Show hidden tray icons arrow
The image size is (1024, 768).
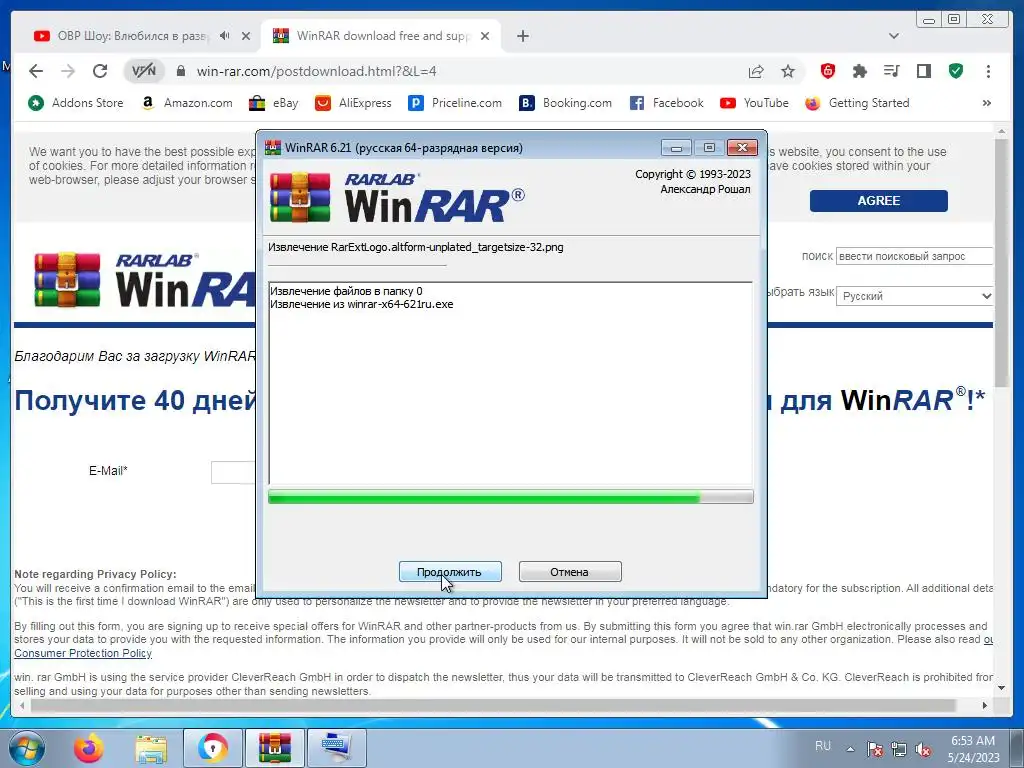(850, 749)
